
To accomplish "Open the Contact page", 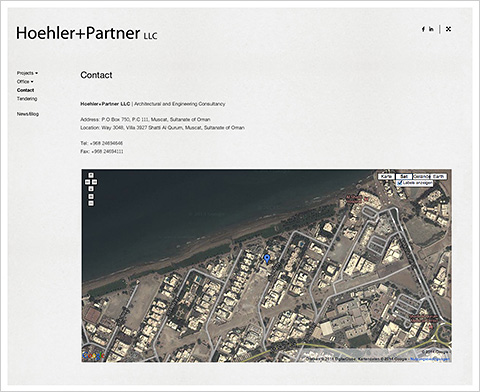I will pyautogui.click(x=25, y=90).
